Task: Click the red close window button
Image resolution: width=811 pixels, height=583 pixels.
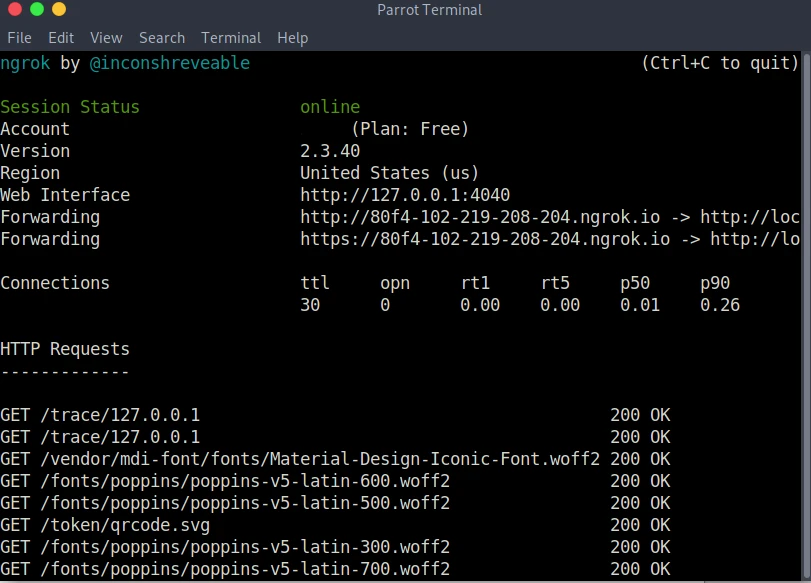Action: tap(13, 10)
